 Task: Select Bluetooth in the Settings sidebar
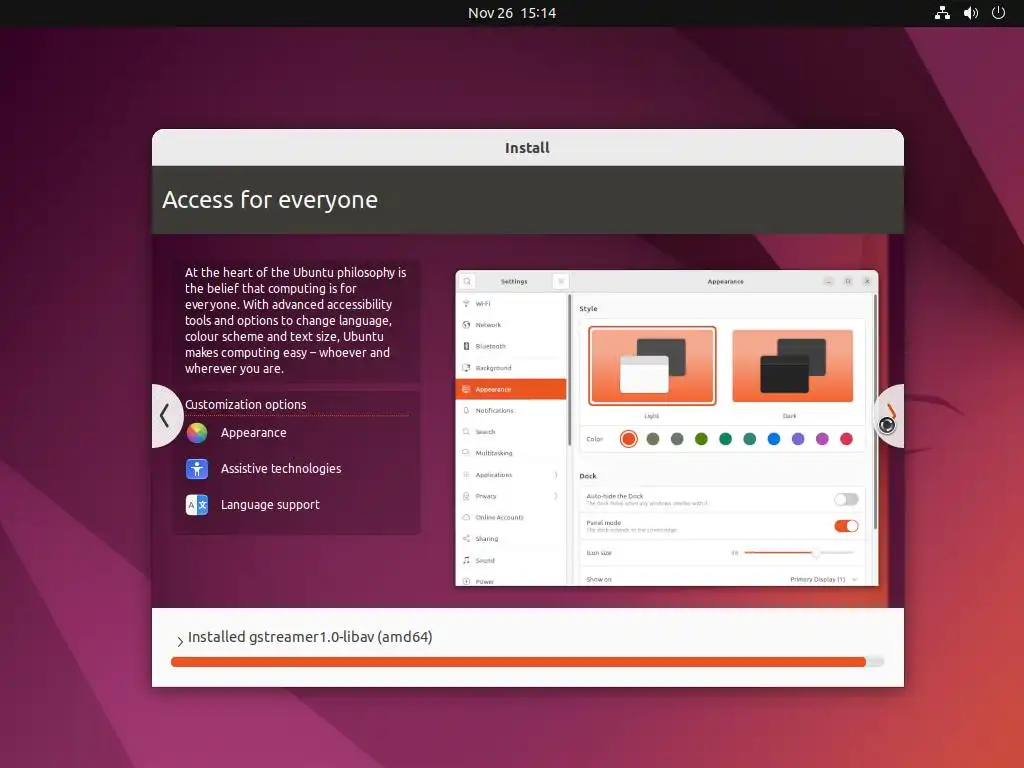coord(511,346)
